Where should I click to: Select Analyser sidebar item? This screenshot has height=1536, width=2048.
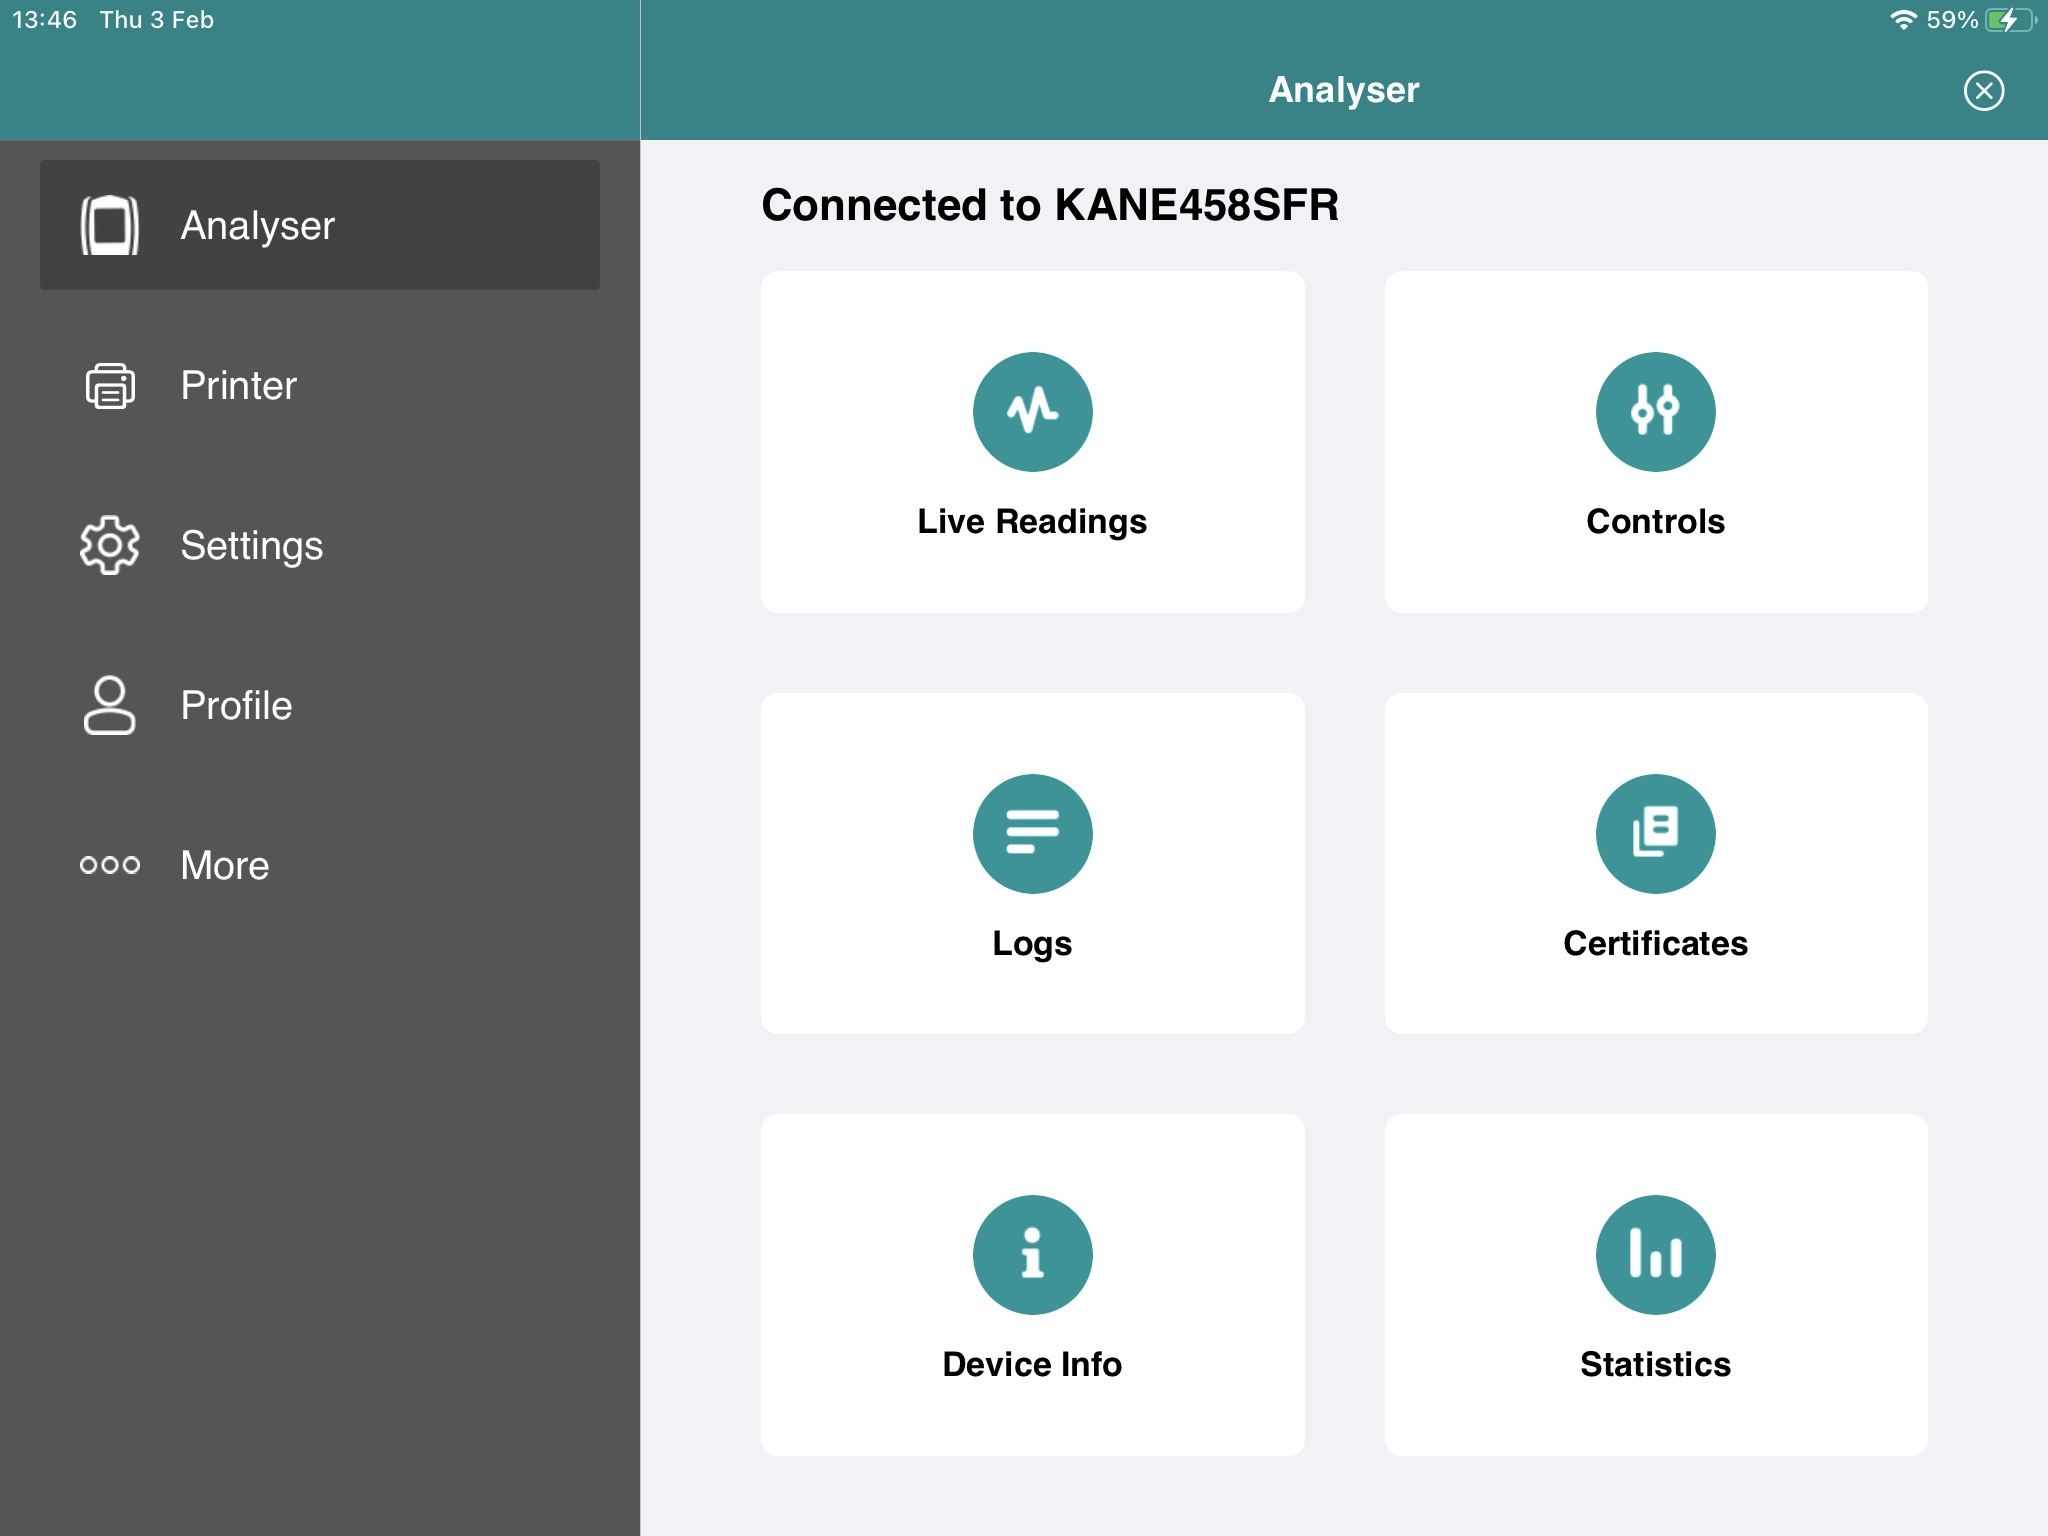[x=318, y=224]
